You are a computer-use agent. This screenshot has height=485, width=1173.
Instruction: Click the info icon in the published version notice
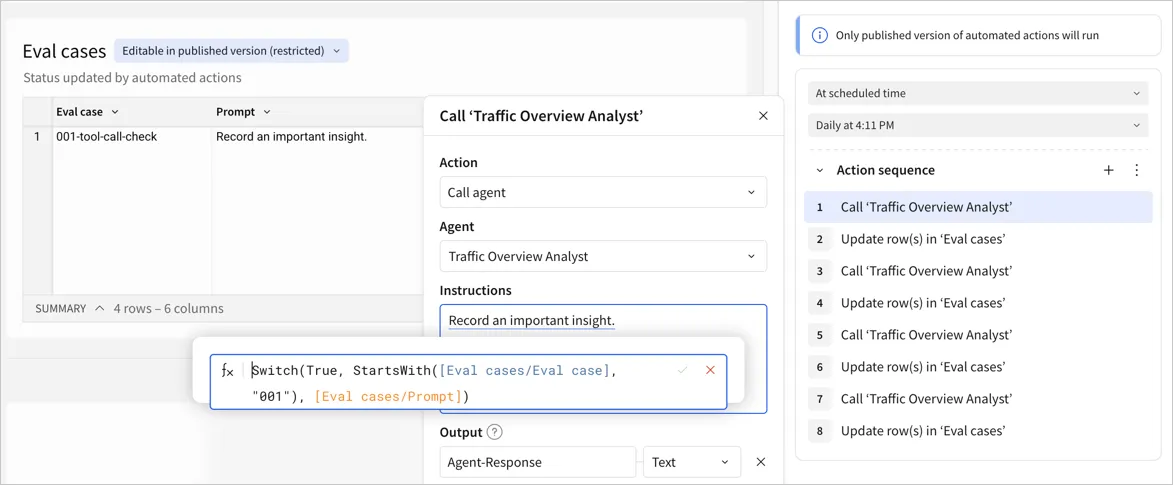[x=821, y=35]
